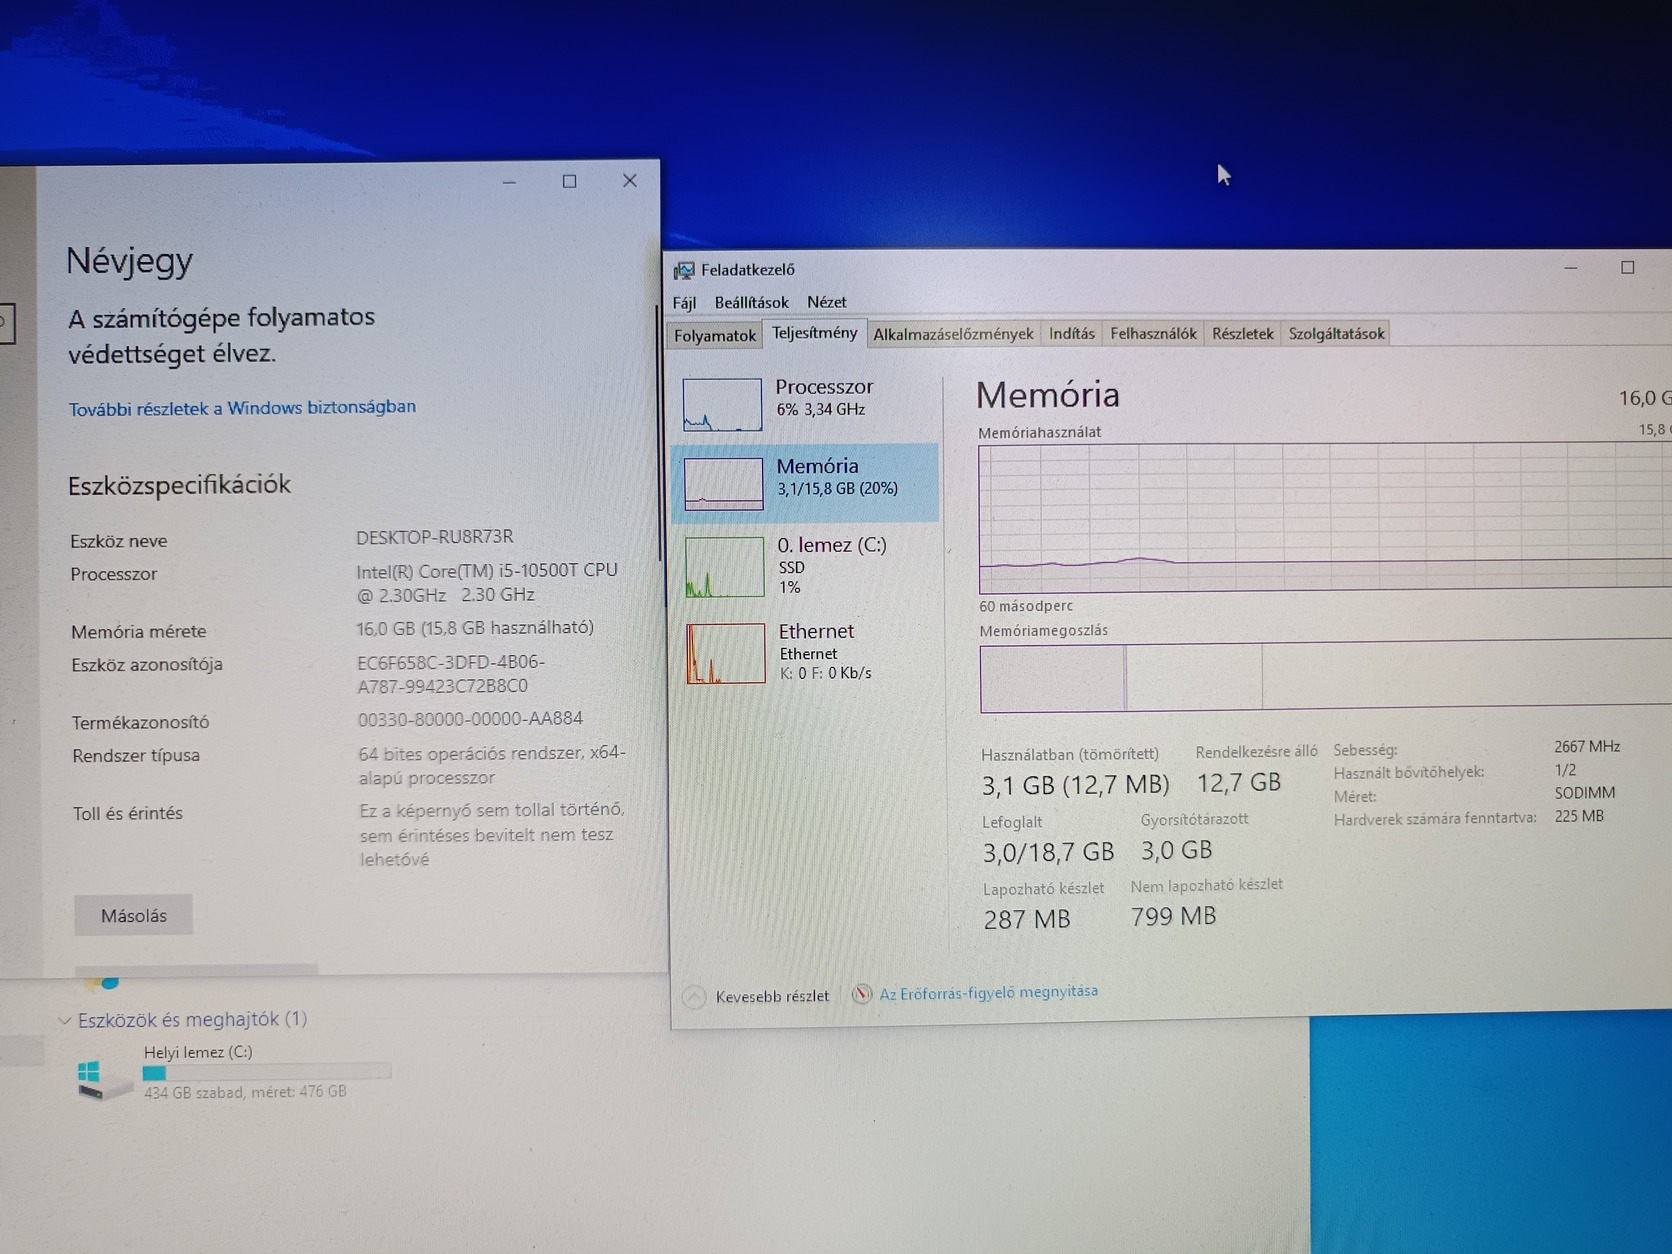Open the Felhasználók tab
The width and height of the screenshot is (1672, 1254).
pos(1153,333)
